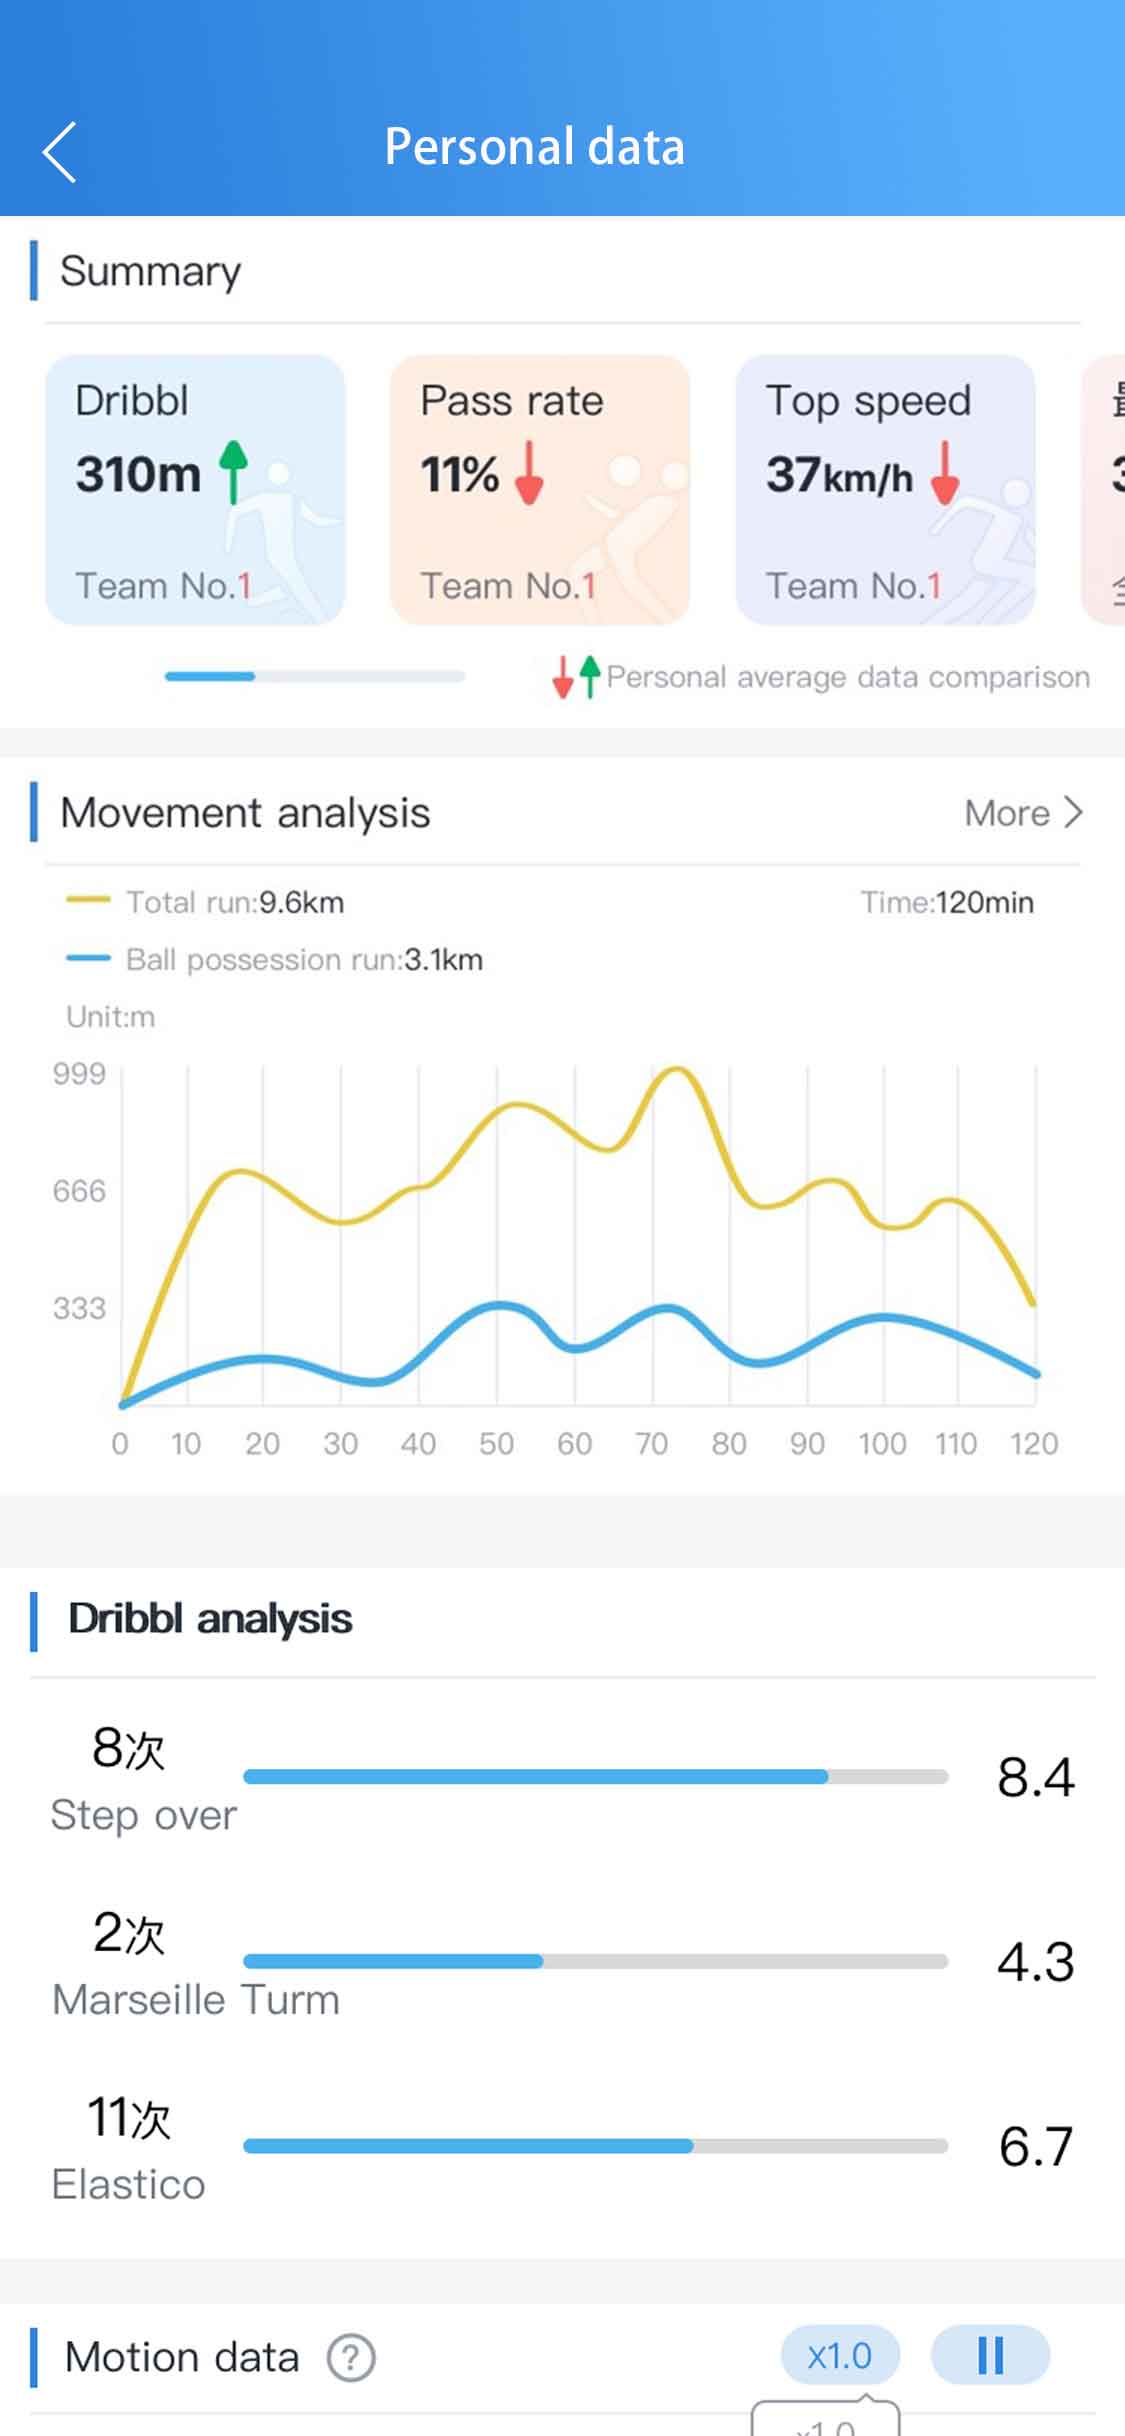
Task: Click the Step over progress bar
Action: click(x=596, y=1777)
